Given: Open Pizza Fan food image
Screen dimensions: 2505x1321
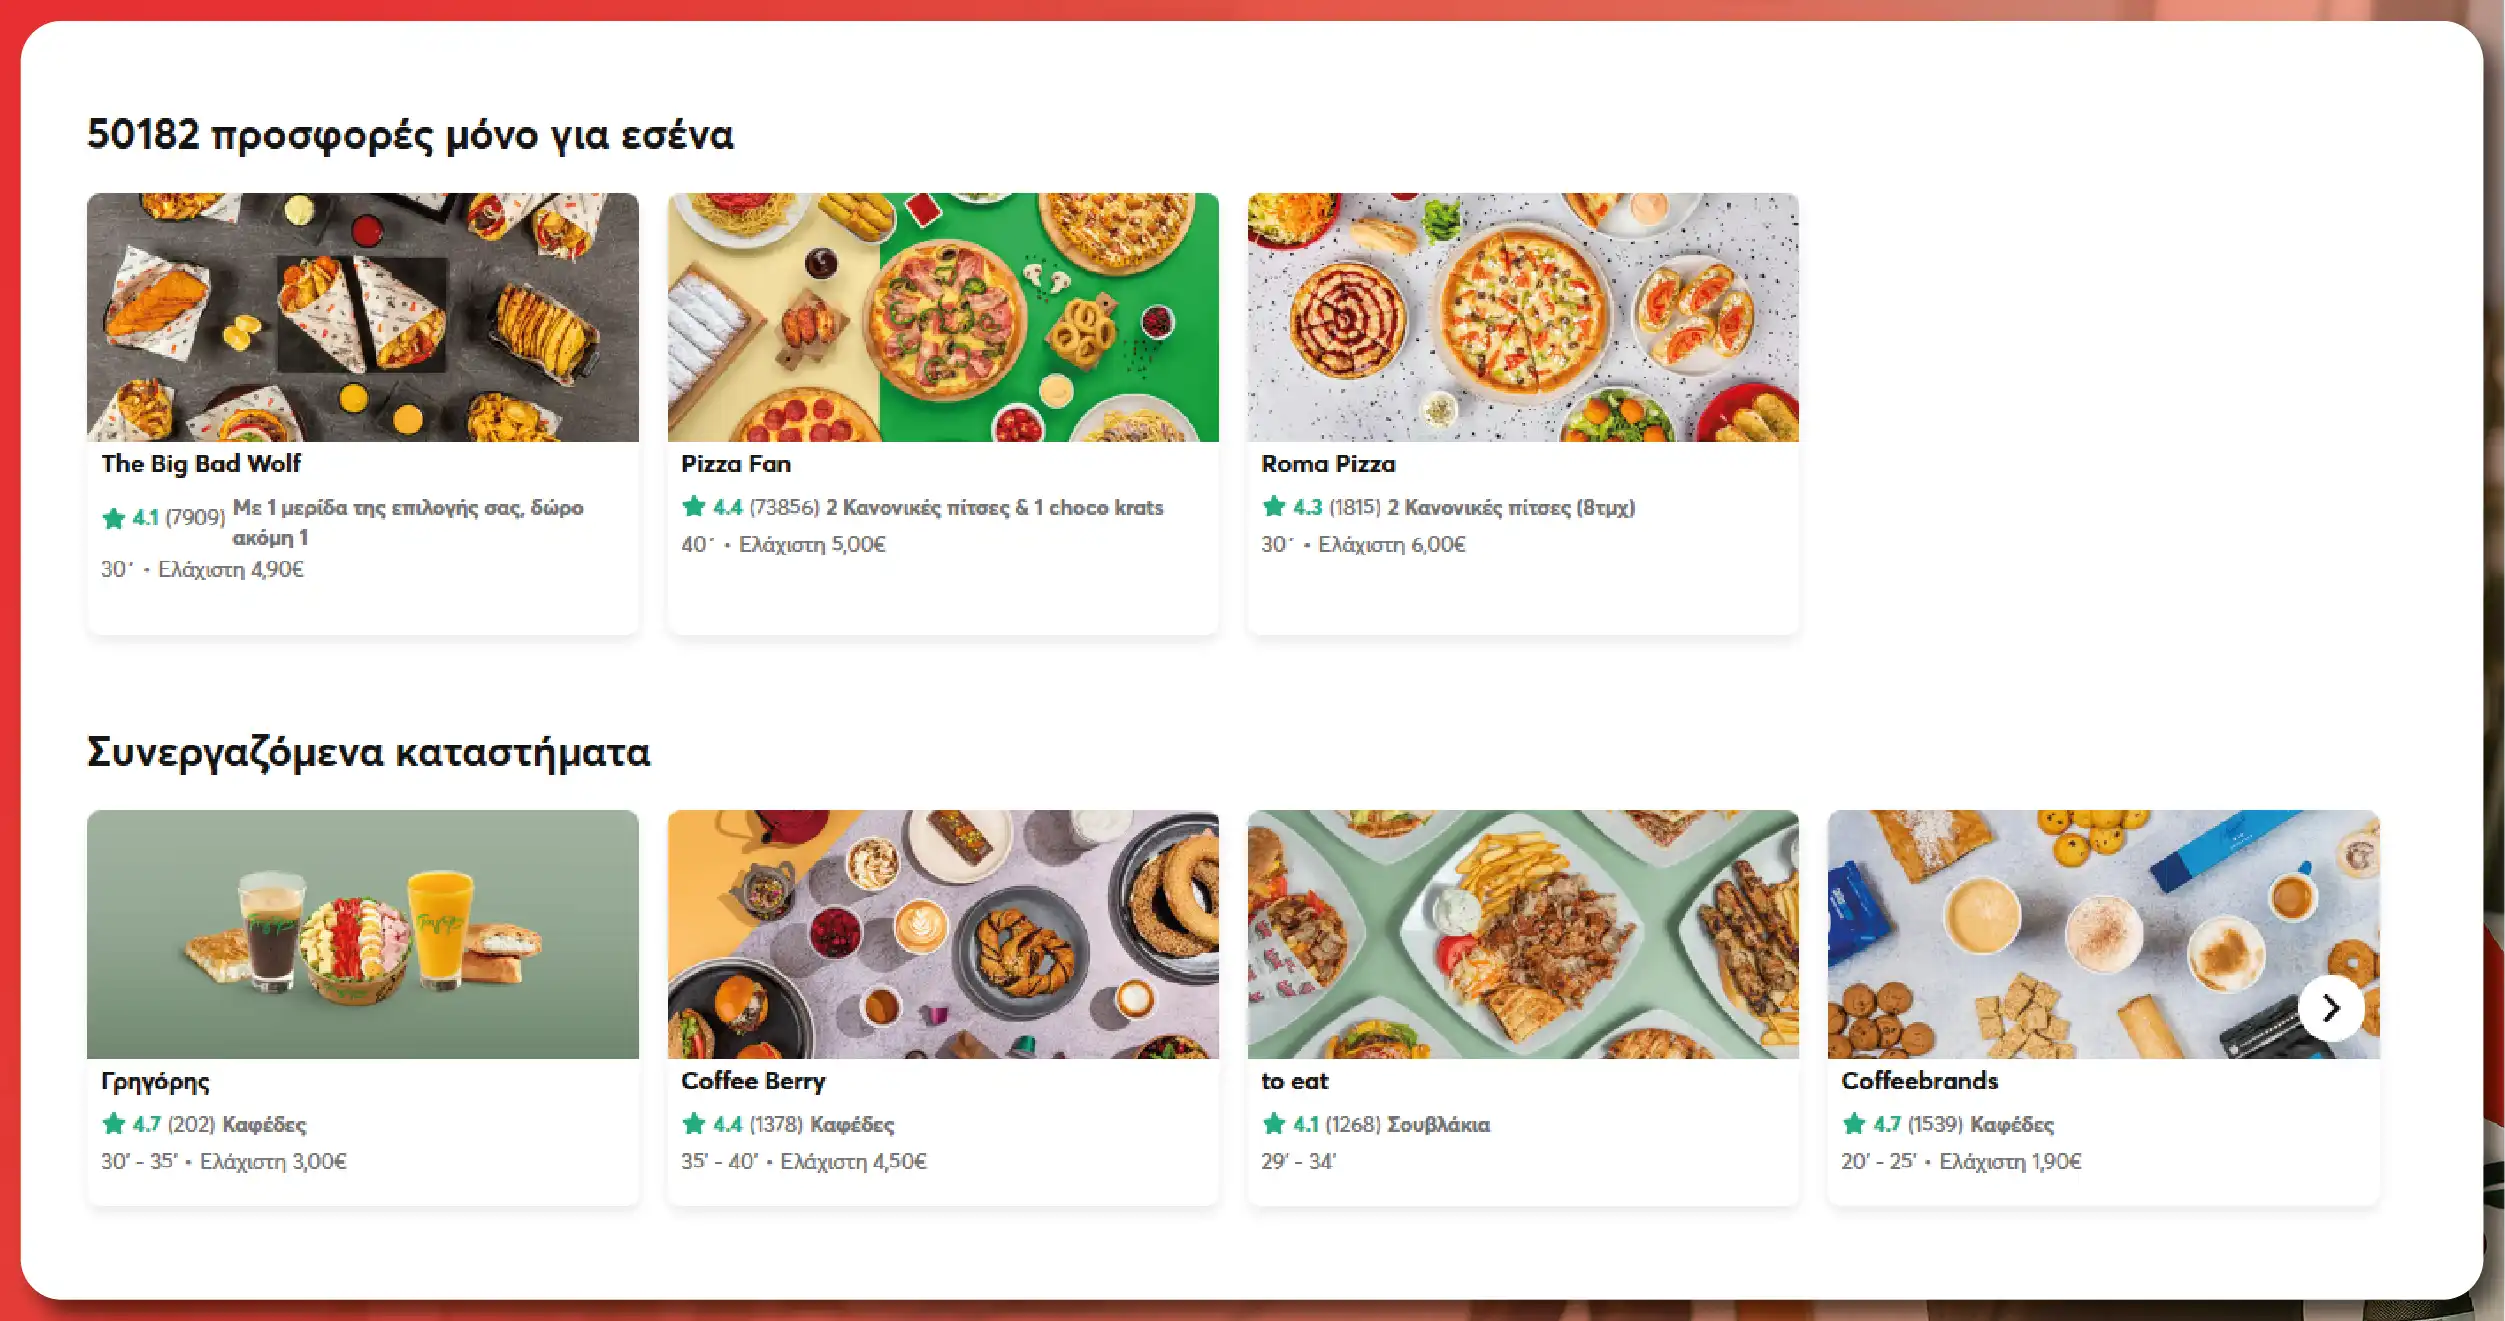Looking at the screenshot, I should pos(942,317).
